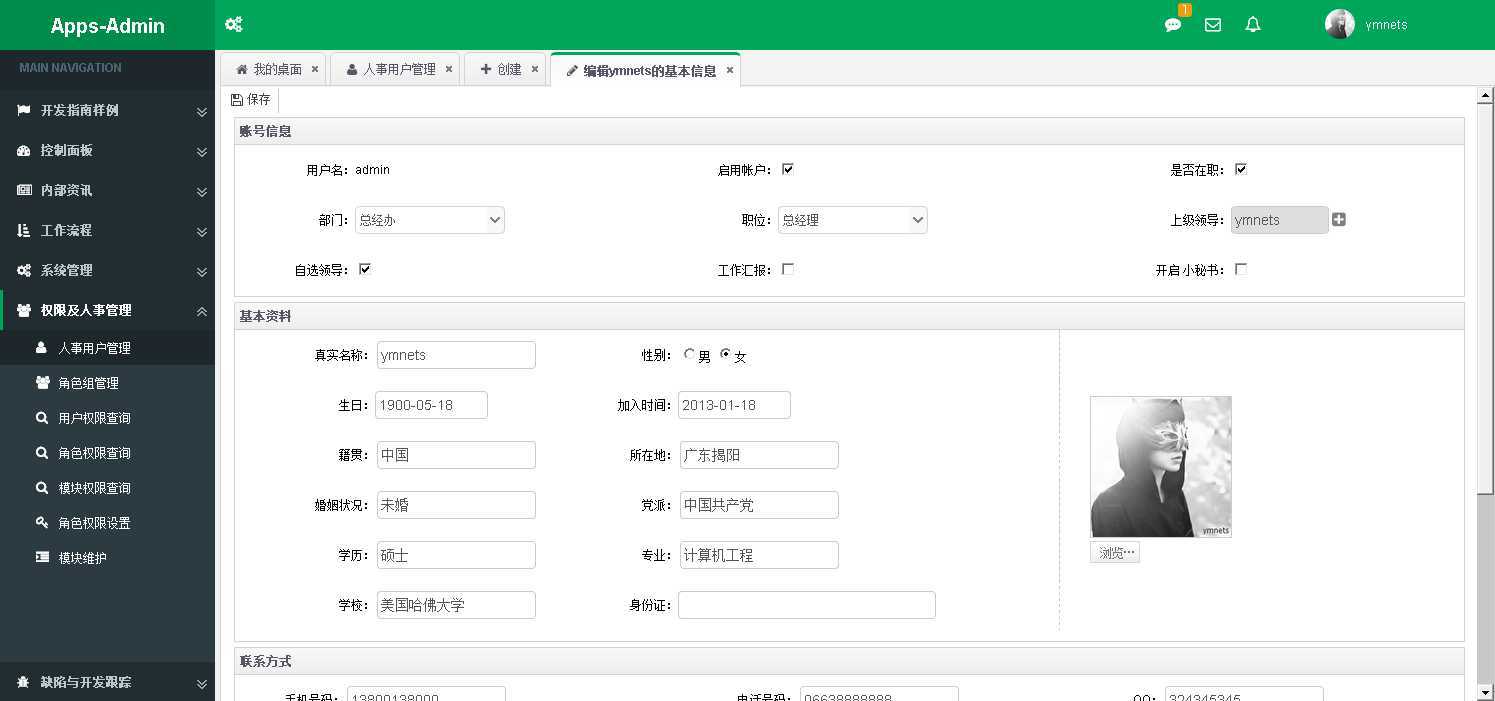Click the user icon beside 人事用户管理
Image resolution: width=1495 pixels, height=701 pixels.
(x=42, y=348)
